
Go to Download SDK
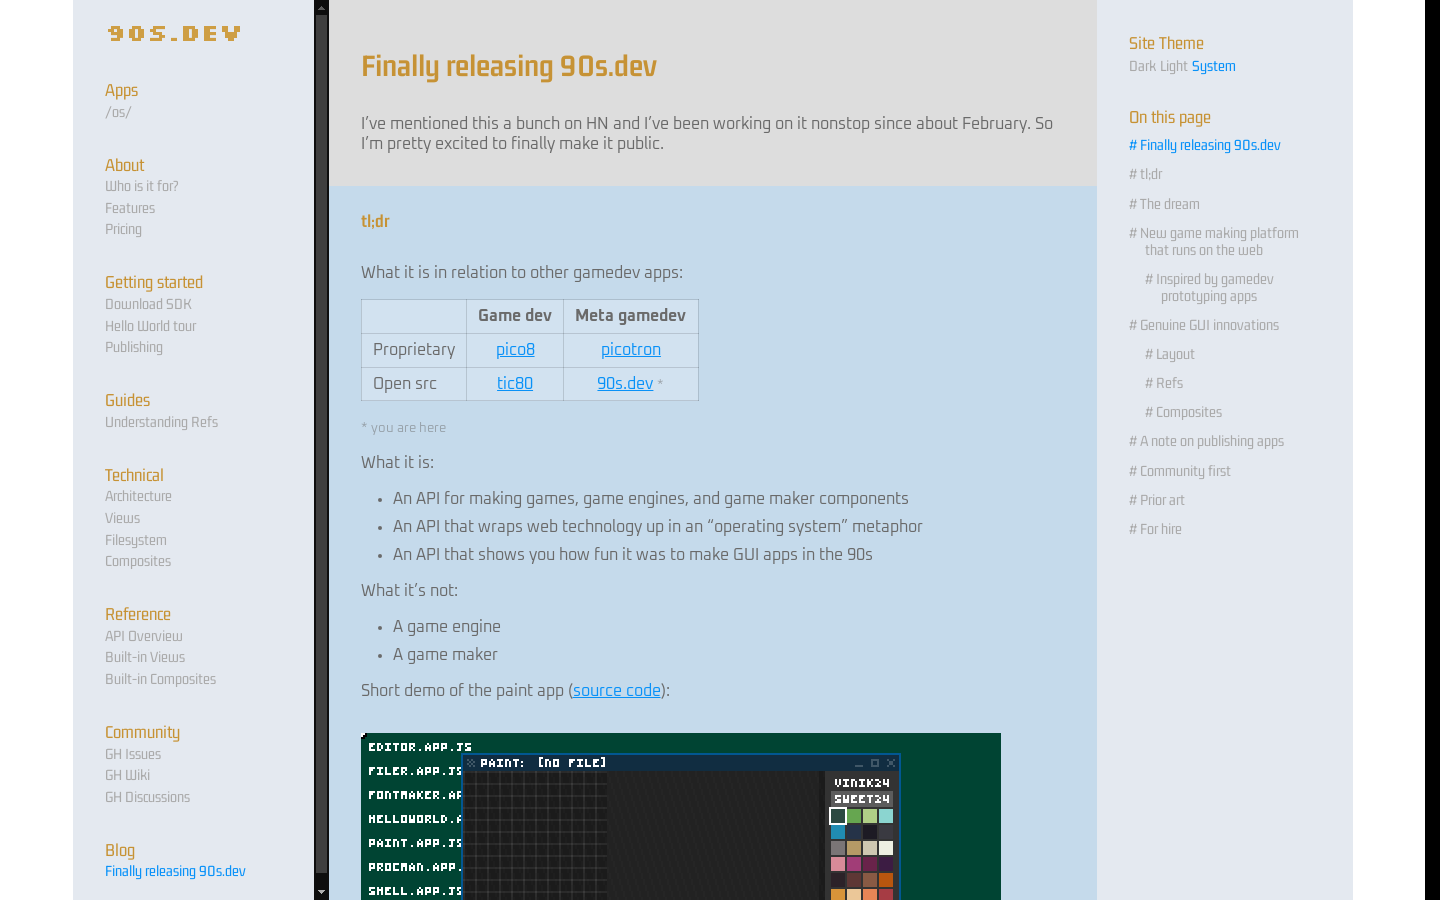point(148,304)
